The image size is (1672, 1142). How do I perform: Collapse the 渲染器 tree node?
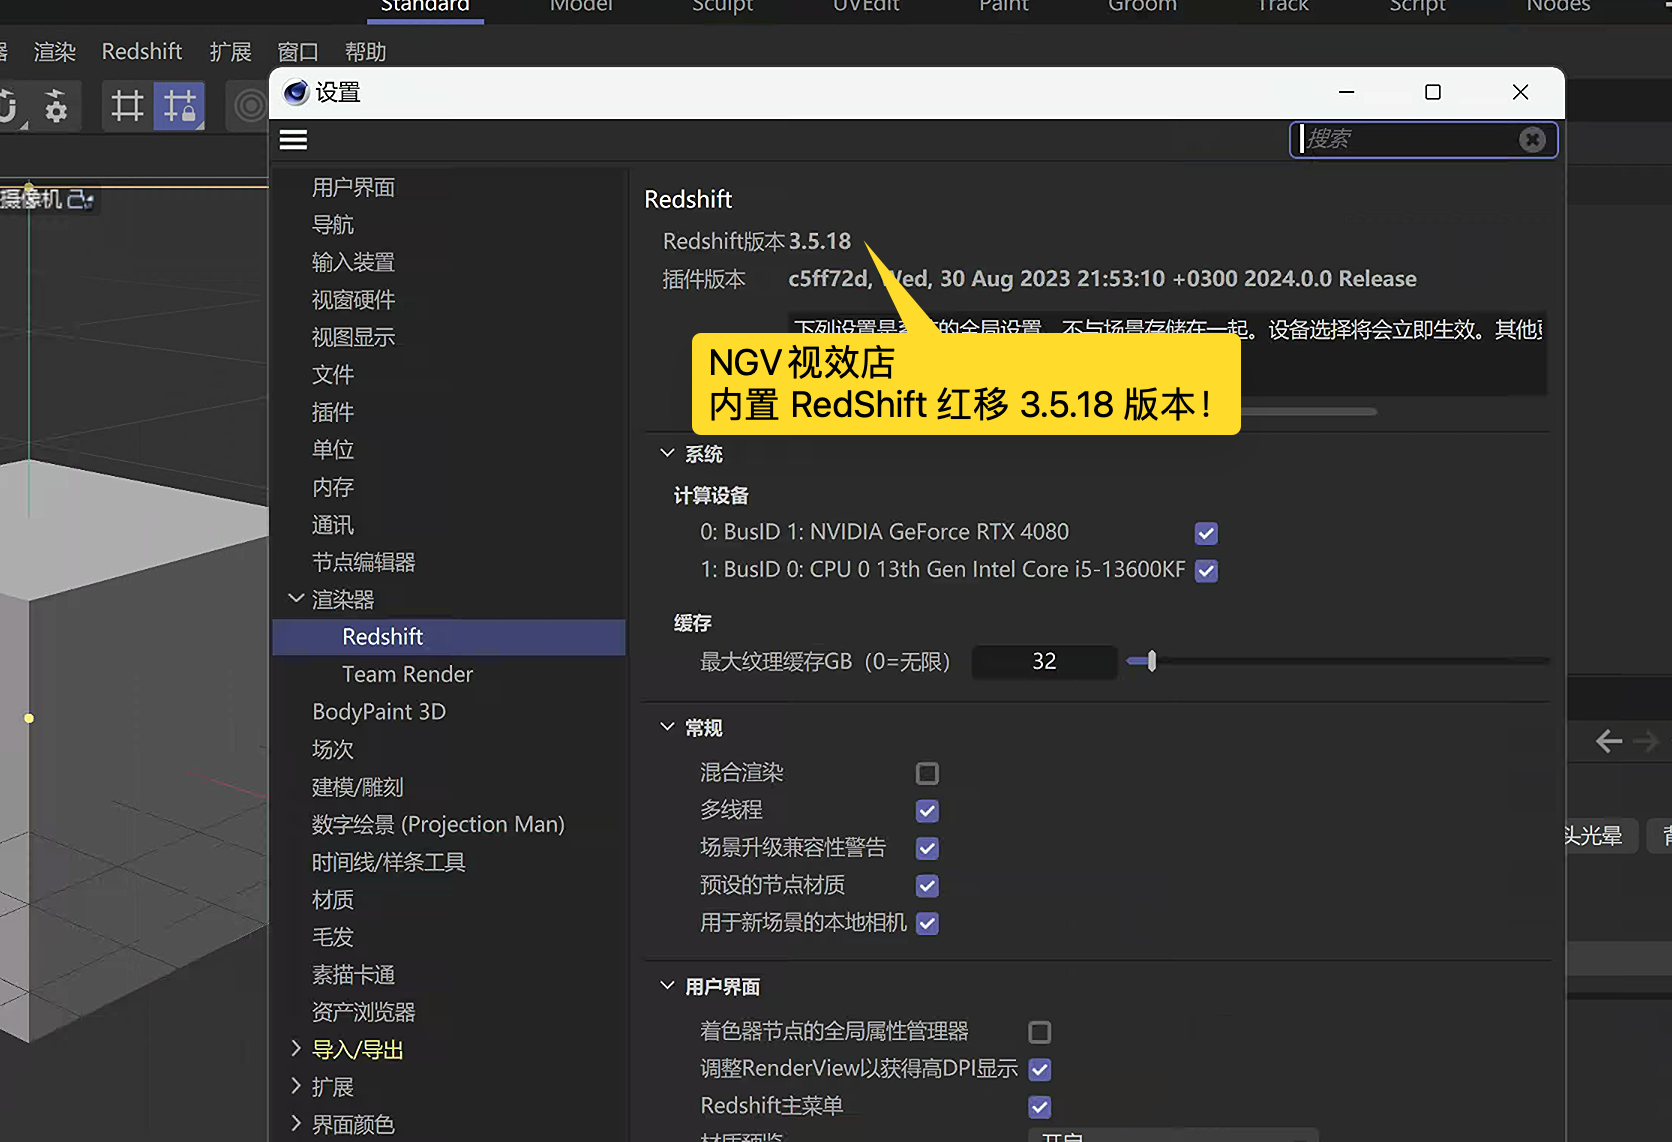[296, 599]
